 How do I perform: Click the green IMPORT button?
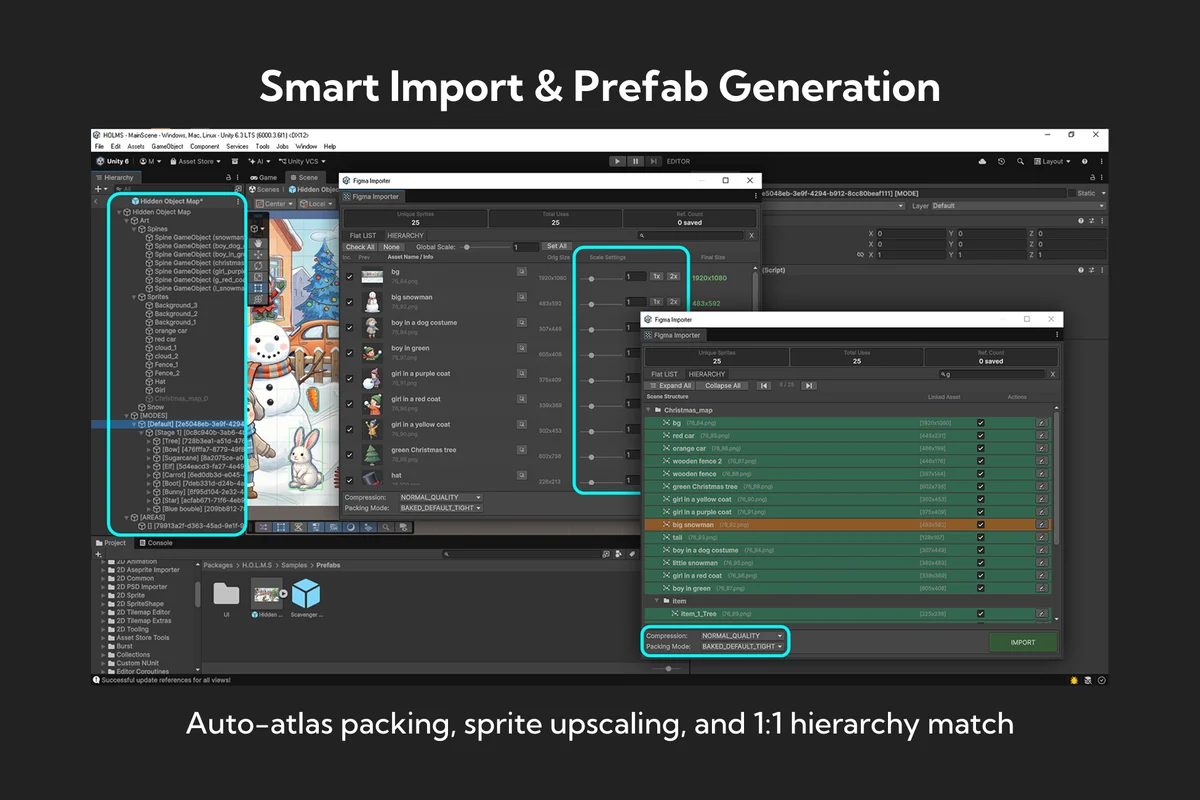pyautogui.click(x=1023, y=642)
